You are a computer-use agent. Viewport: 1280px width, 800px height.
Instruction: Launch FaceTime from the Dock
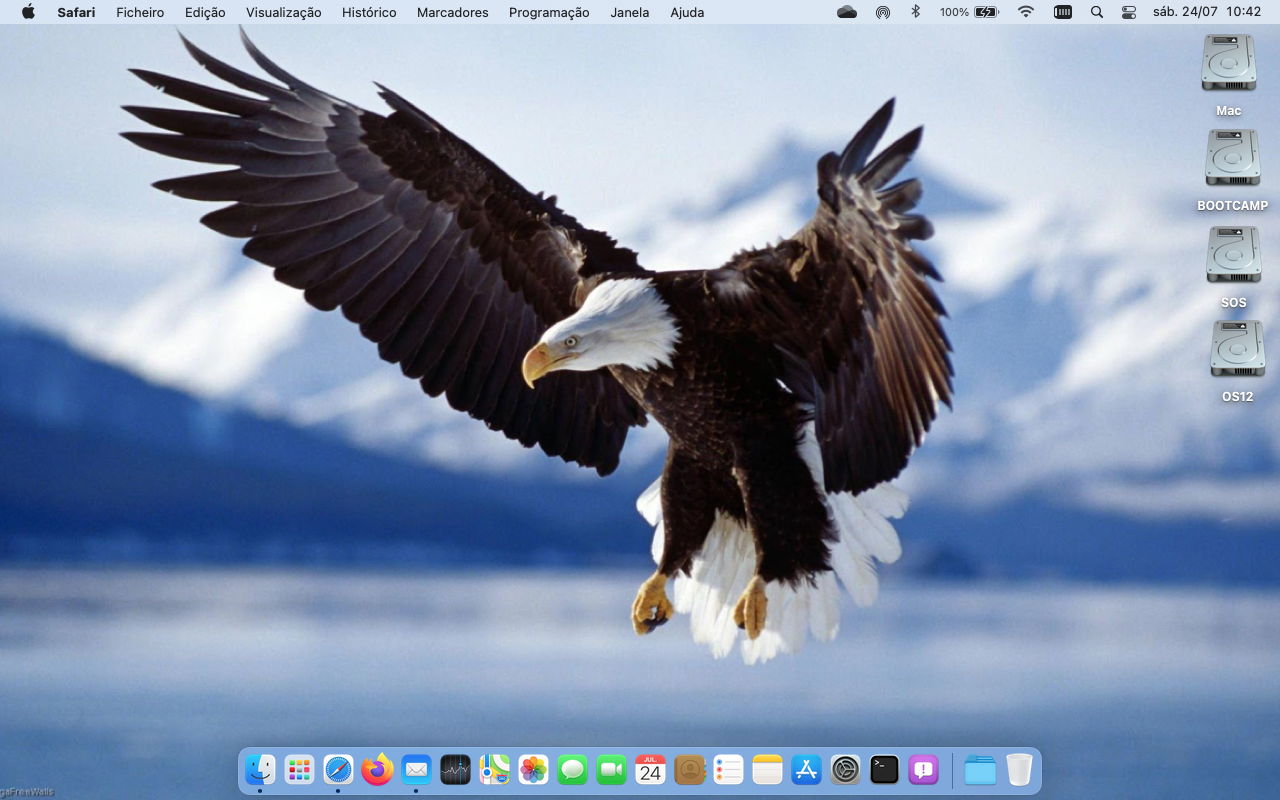(611, 770)
